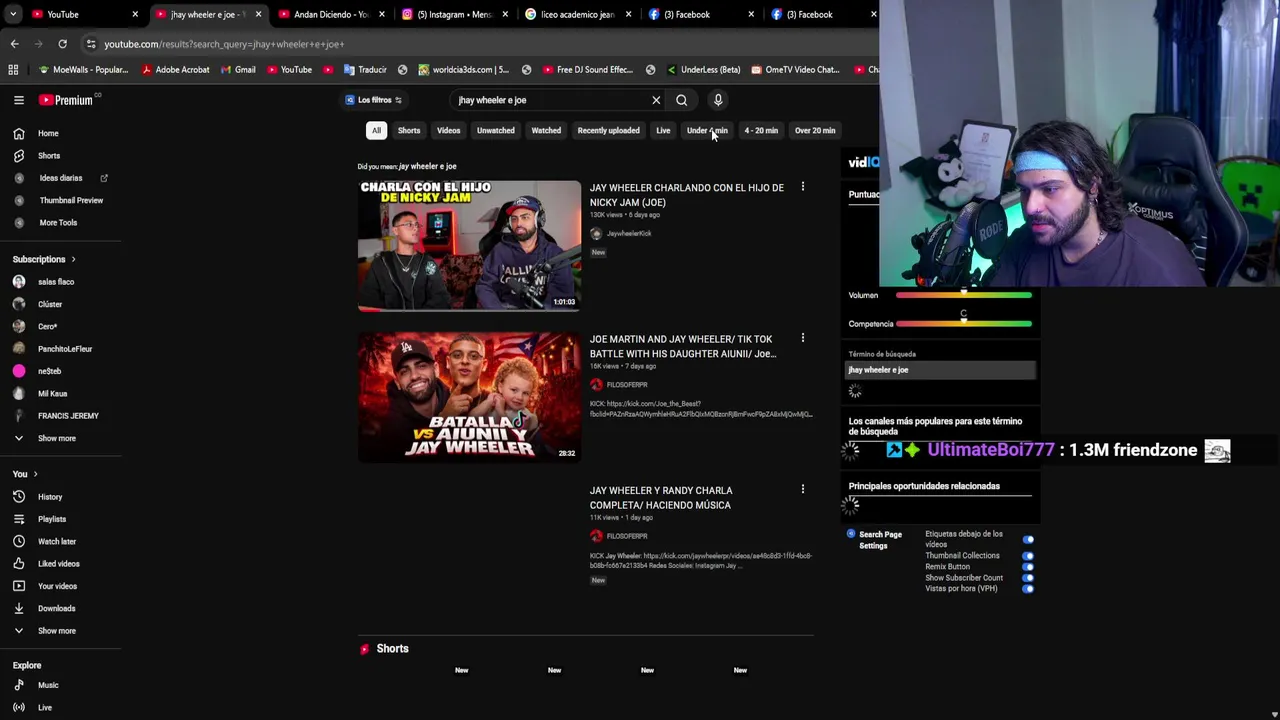The width and height of the screenshot is (1280, 720).
Task: Open Ideas diarias sidebar item
Action: tap(60, 178)
